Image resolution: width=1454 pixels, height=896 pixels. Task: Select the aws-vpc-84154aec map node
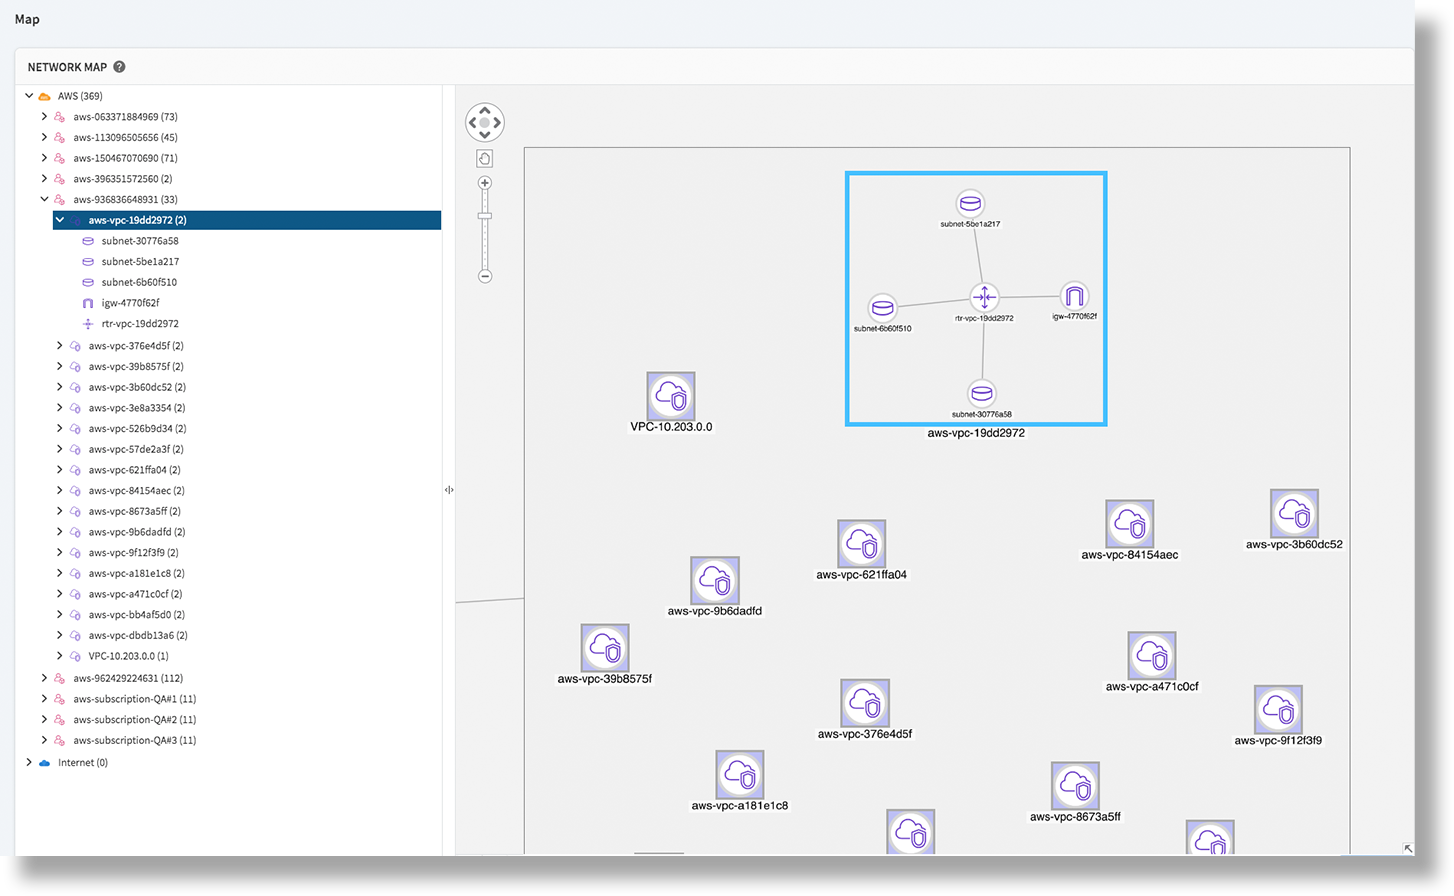tap(1130, 524)
